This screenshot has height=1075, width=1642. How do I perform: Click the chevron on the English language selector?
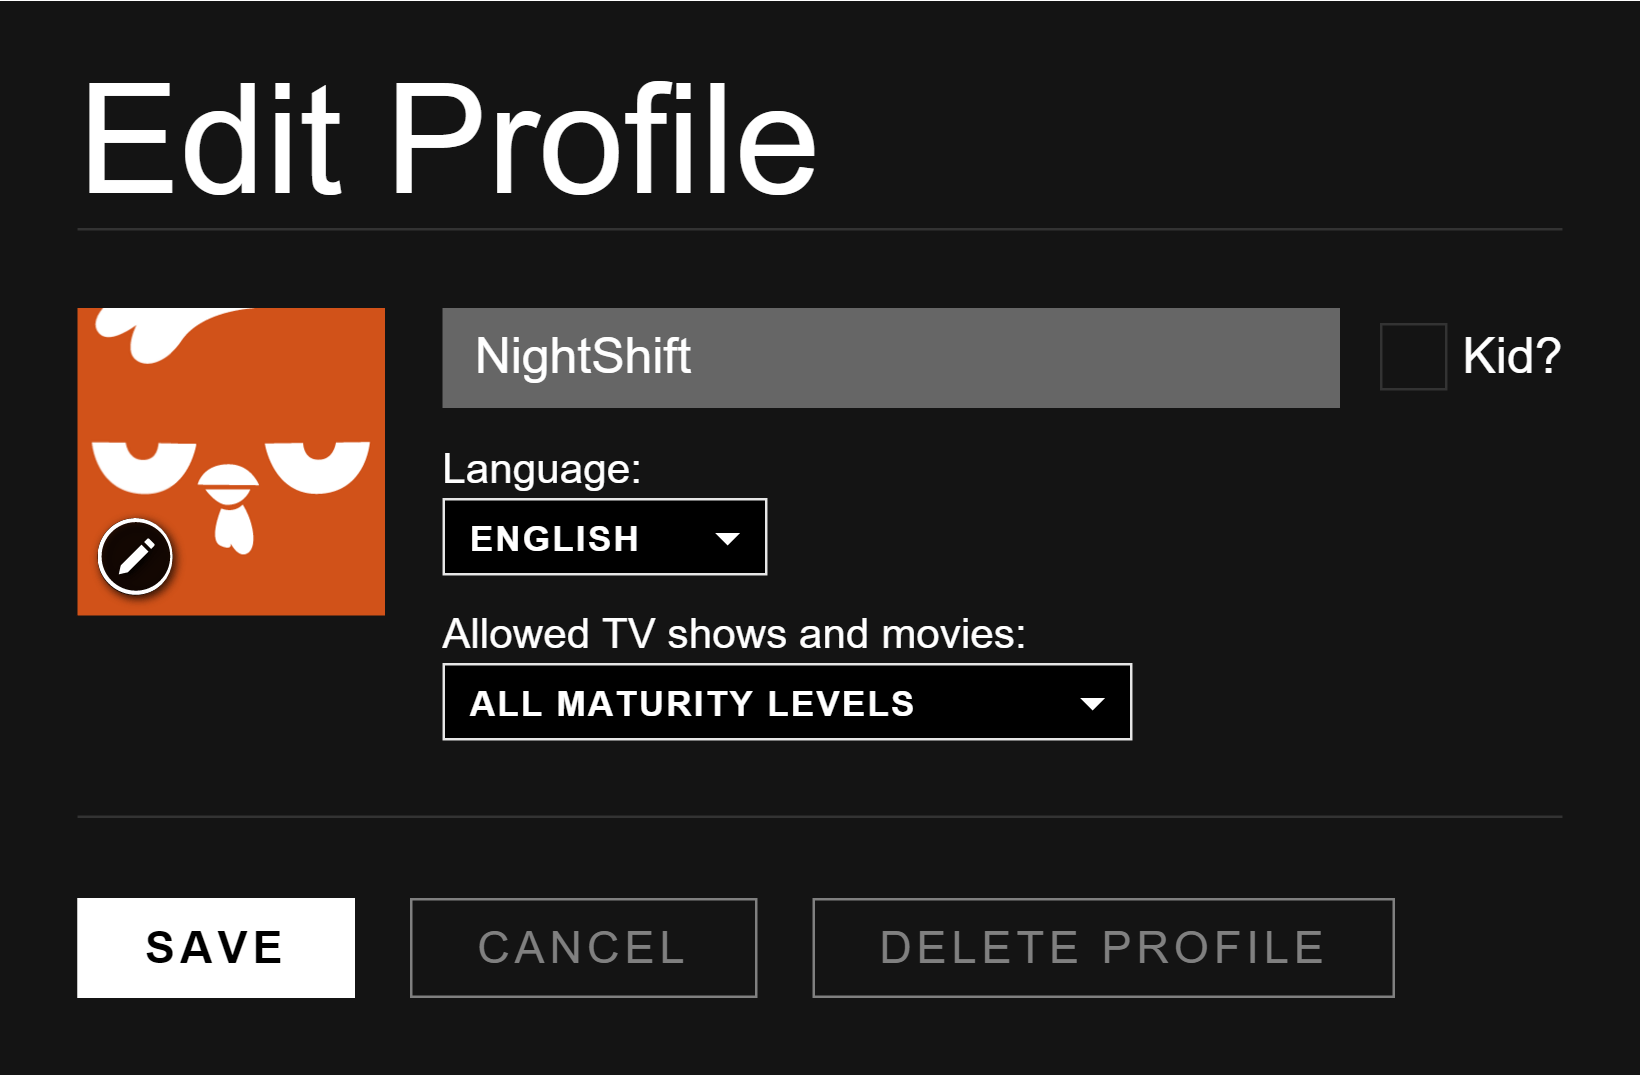coord(727,537)
